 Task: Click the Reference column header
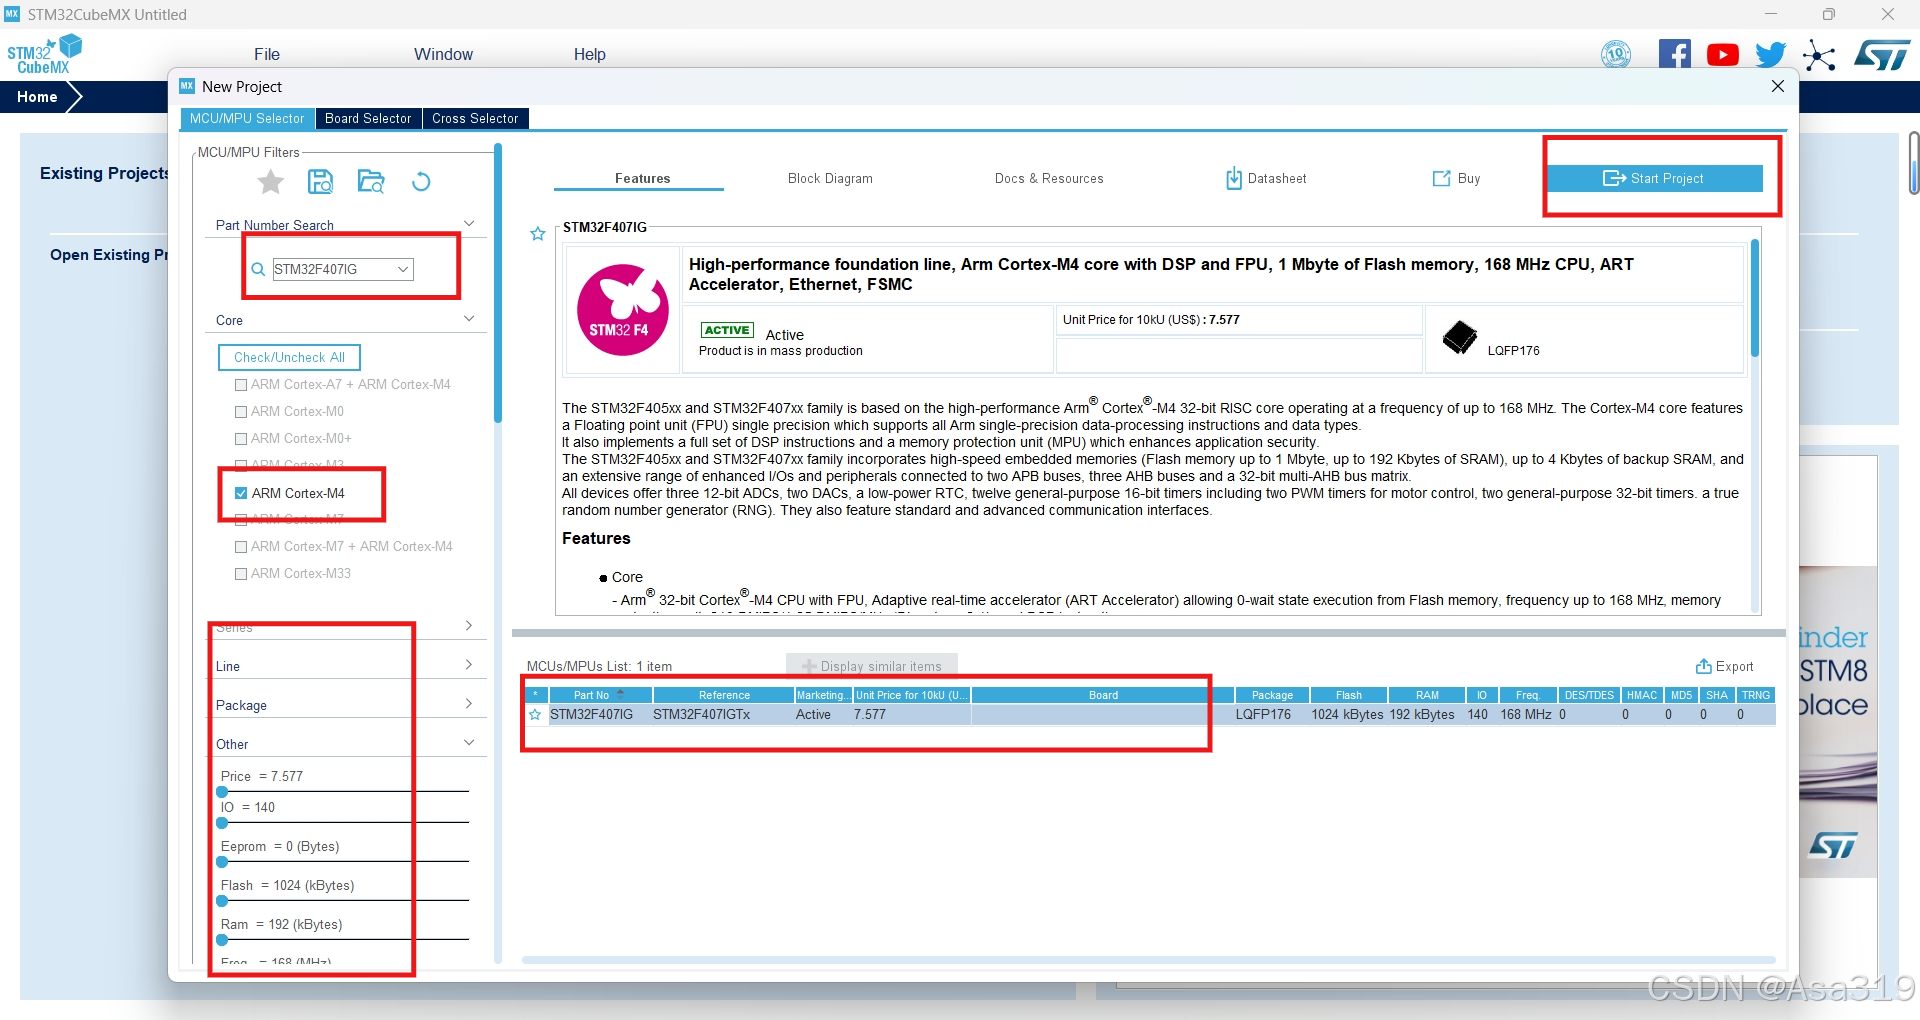point(724,695)
